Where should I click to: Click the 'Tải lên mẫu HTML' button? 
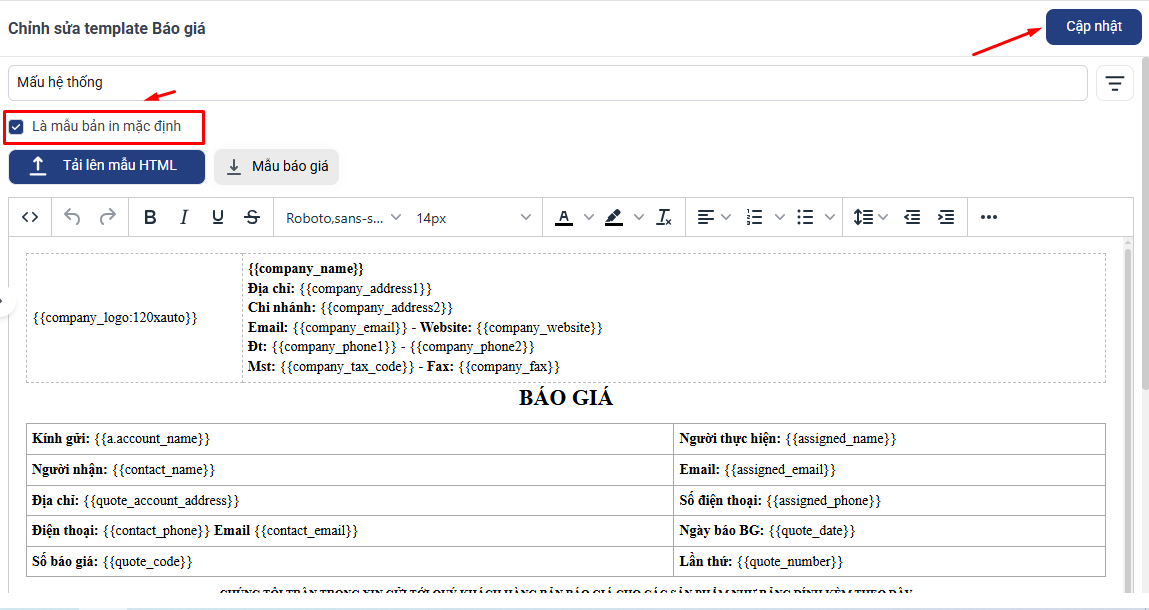(107, 166)
